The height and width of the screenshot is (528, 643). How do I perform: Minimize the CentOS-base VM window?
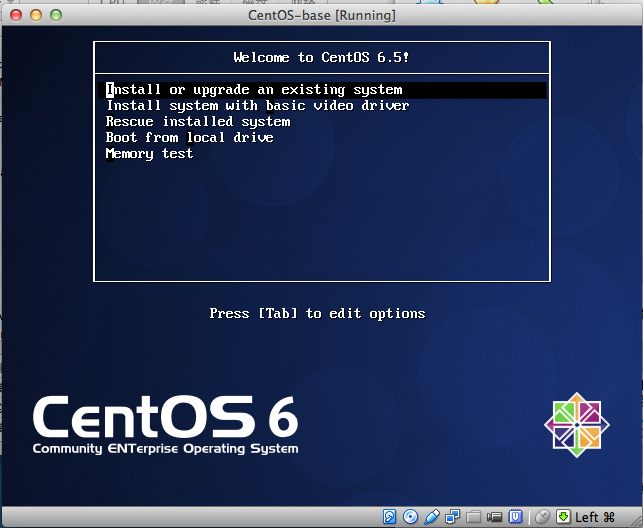36,15
